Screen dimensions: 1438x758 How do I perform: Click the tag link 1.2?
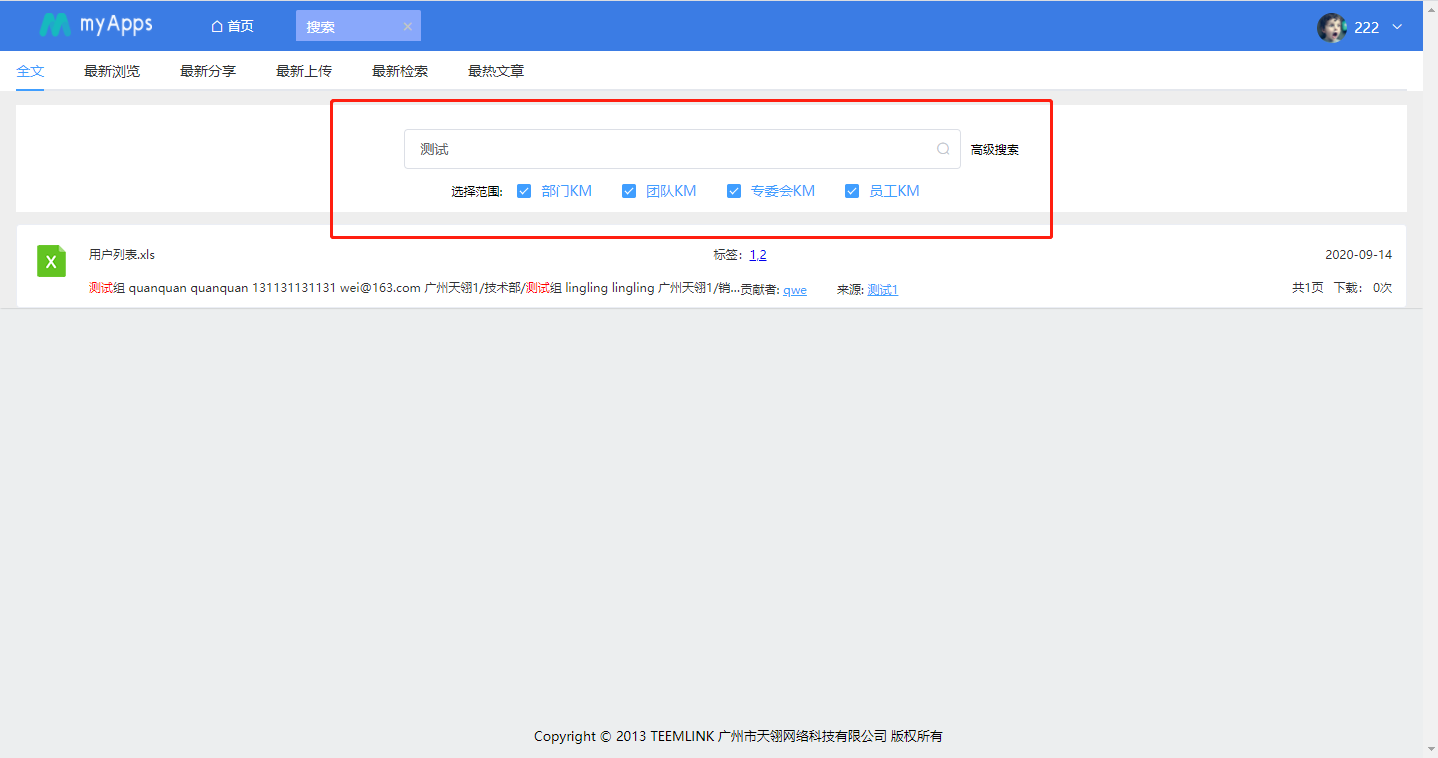pyautogui.click(x=758, y=254)
